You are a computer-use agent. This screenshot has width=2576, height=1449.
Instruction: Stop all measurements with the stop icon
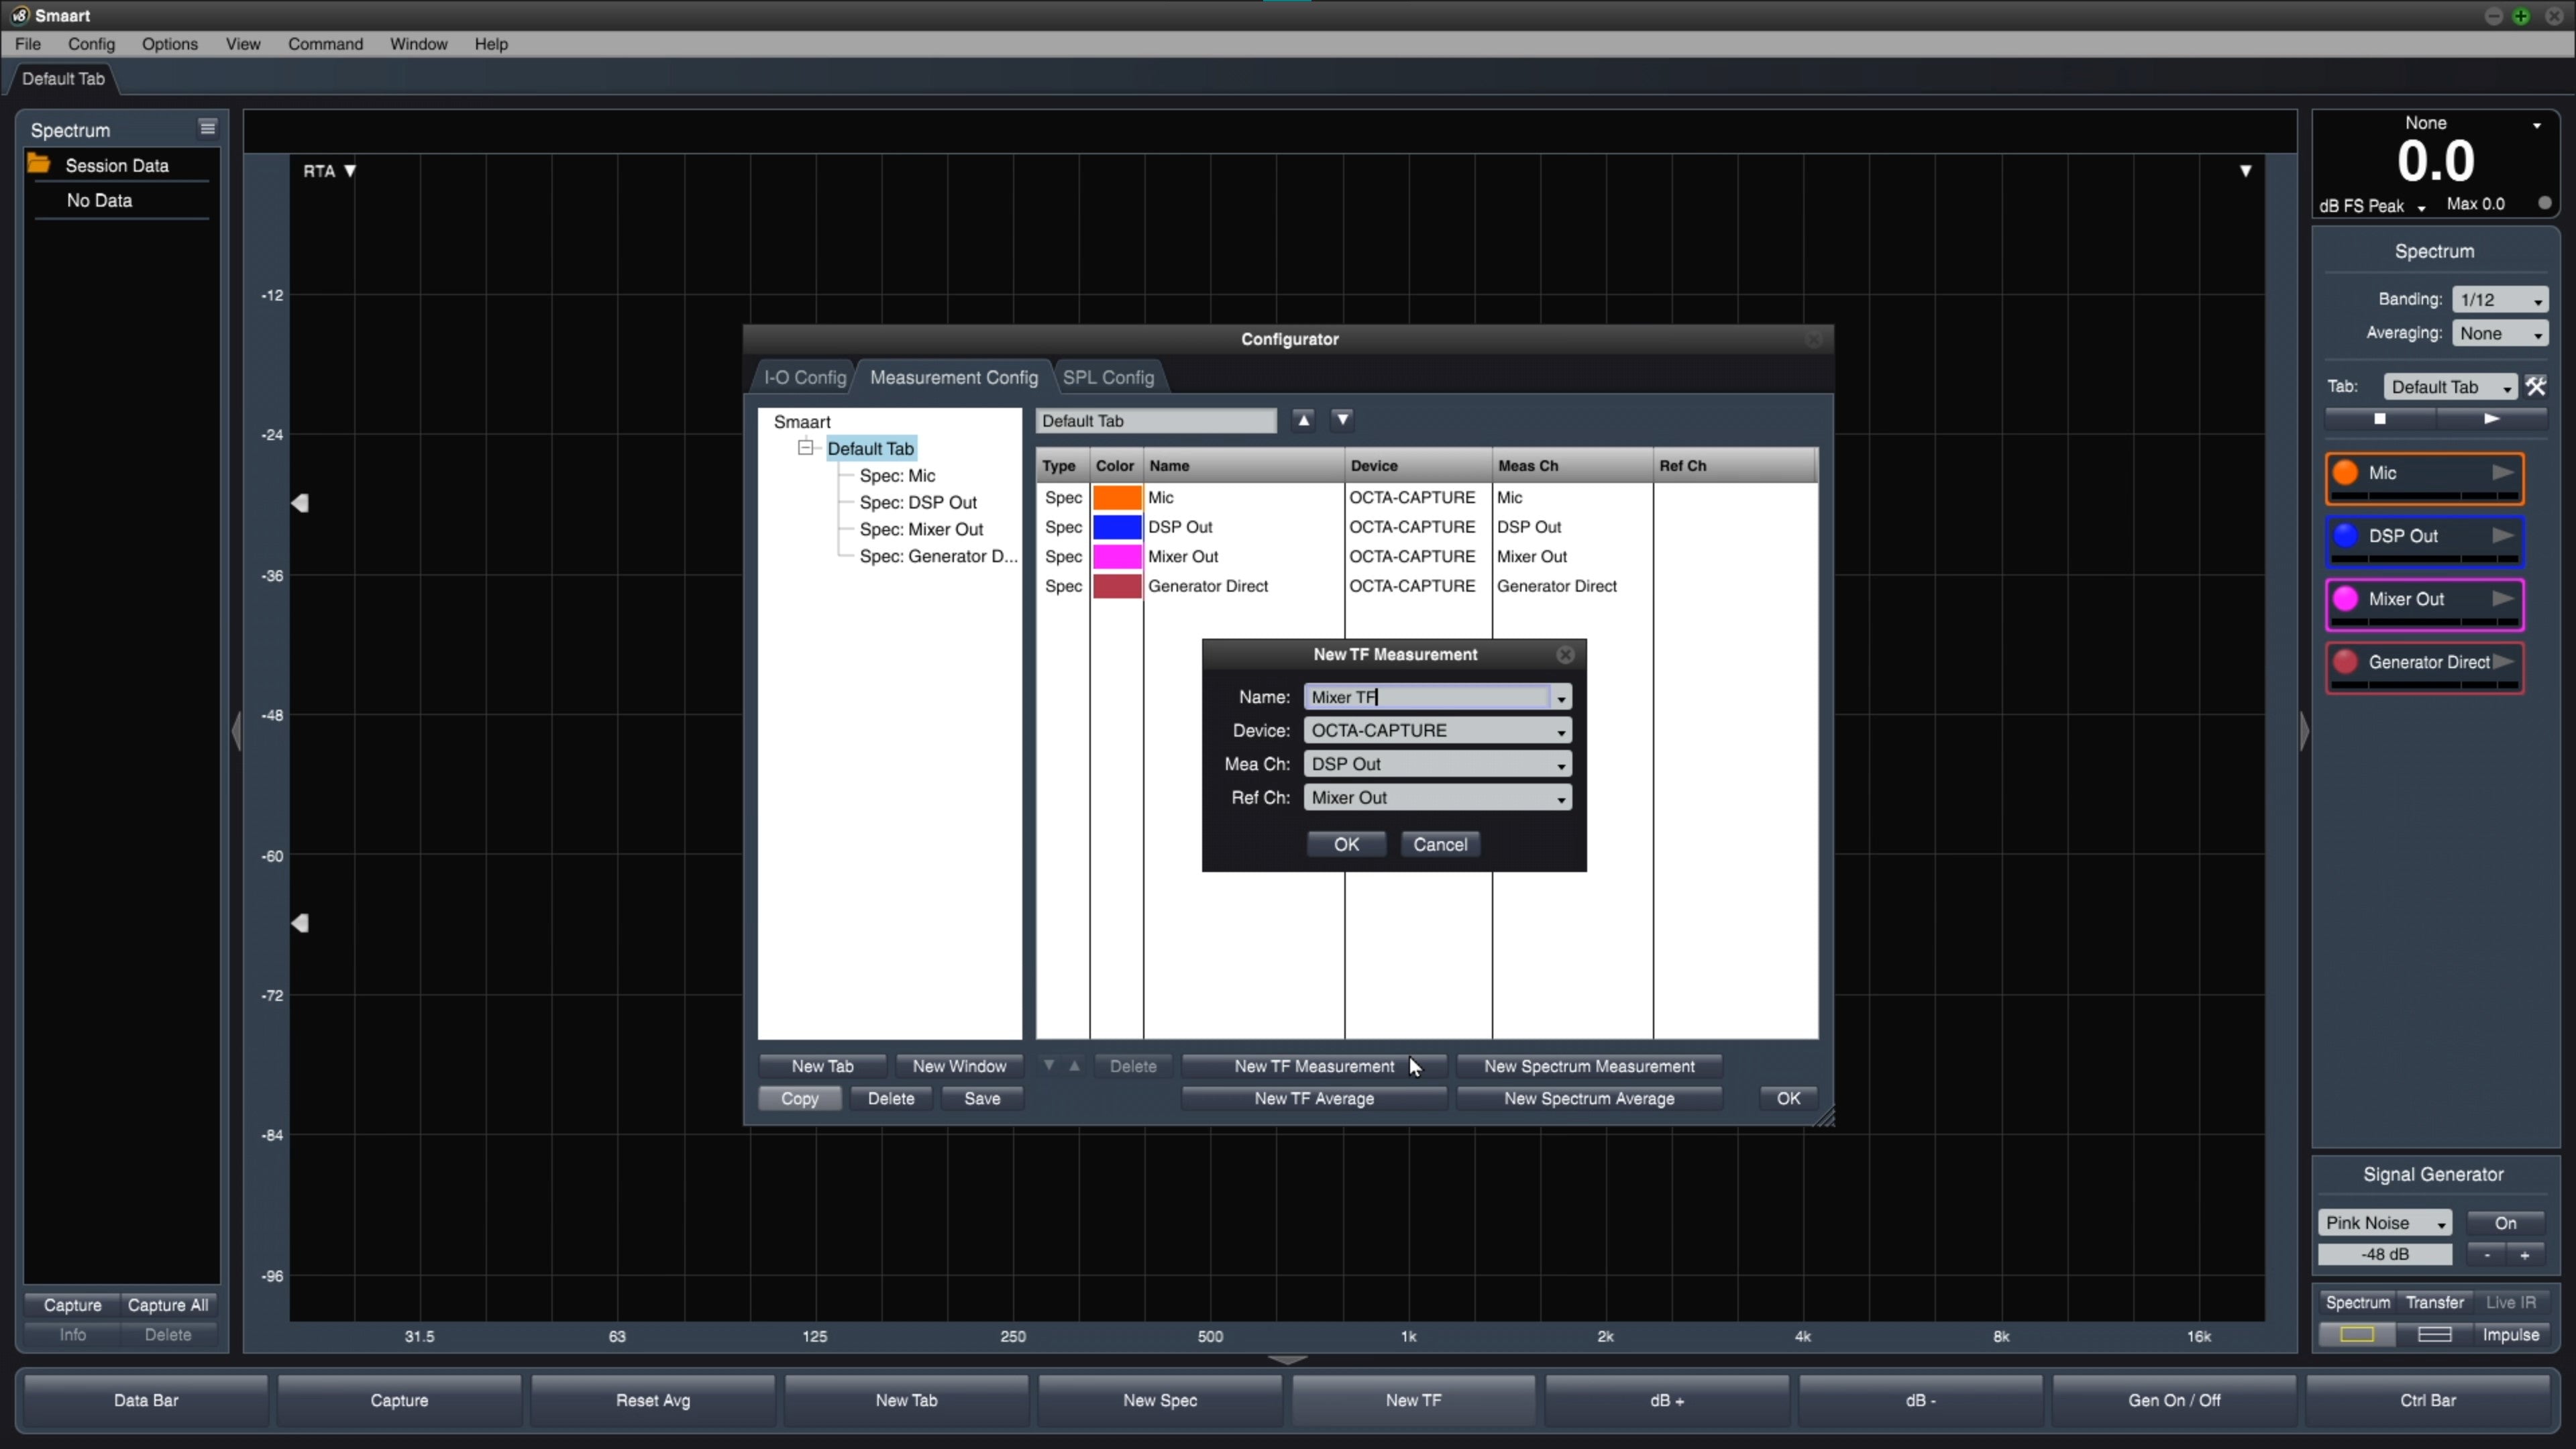pyautogui.click(x=2380, y=419)
